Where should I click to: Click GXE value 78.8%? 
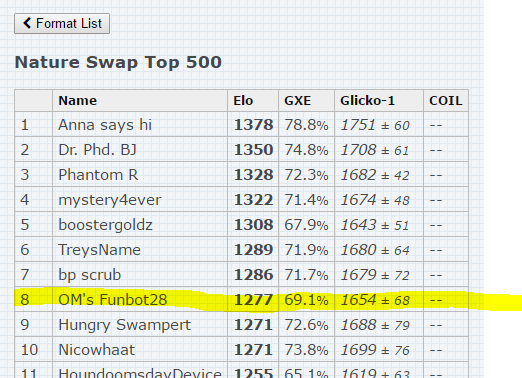306,125
